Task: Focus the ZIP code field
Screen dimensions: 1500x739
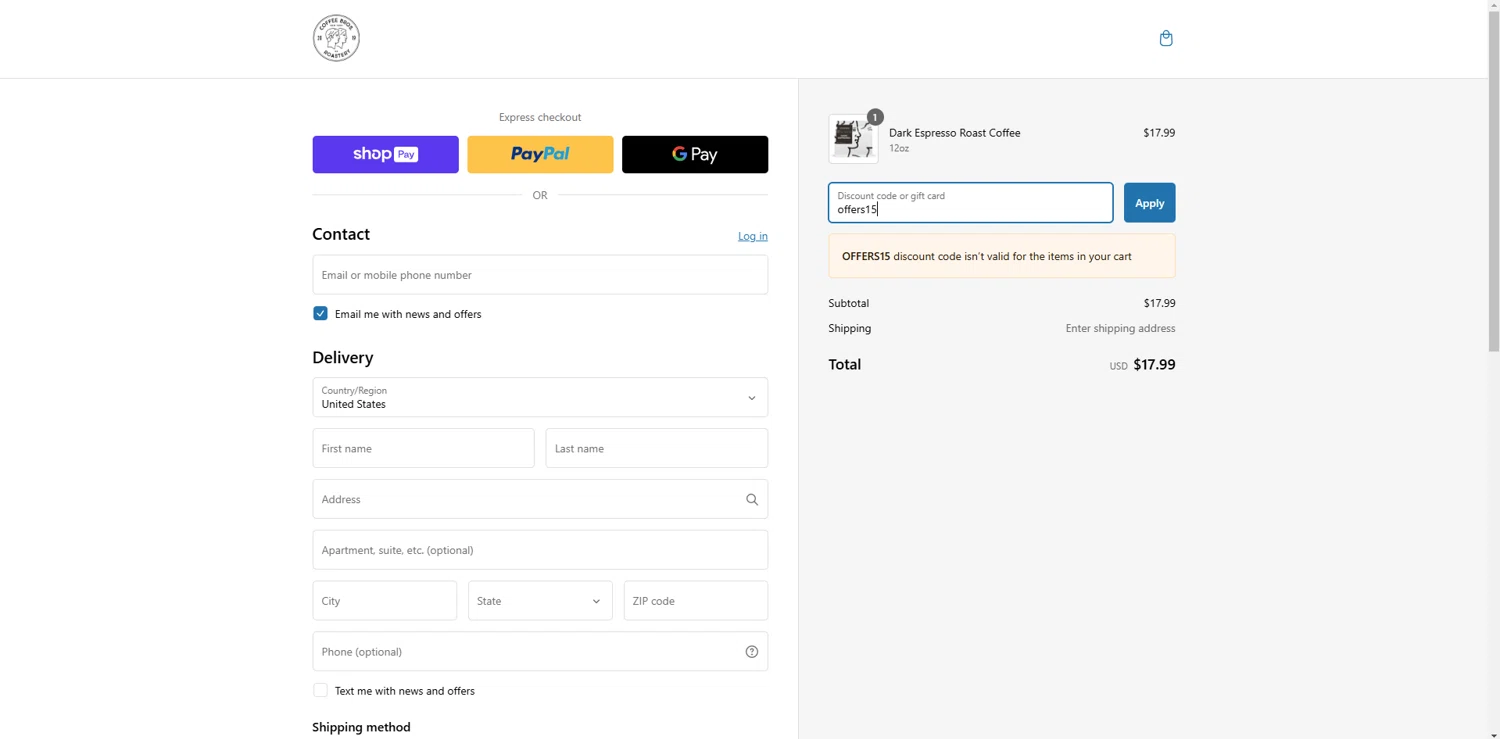Action: [696, 601]
